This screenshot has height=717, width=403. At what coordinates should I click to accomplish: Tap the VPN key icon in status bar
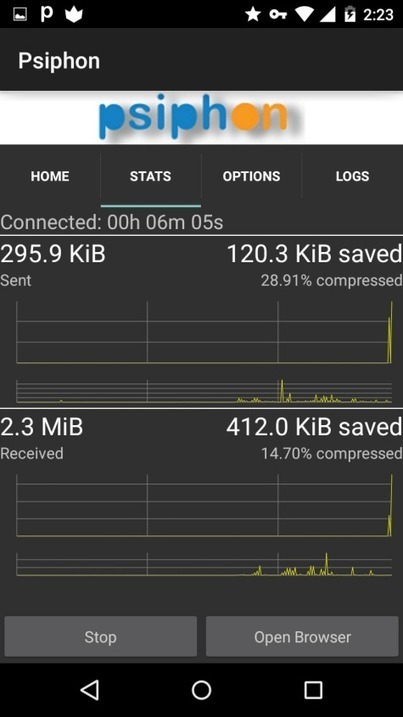[x=278, y=15]
